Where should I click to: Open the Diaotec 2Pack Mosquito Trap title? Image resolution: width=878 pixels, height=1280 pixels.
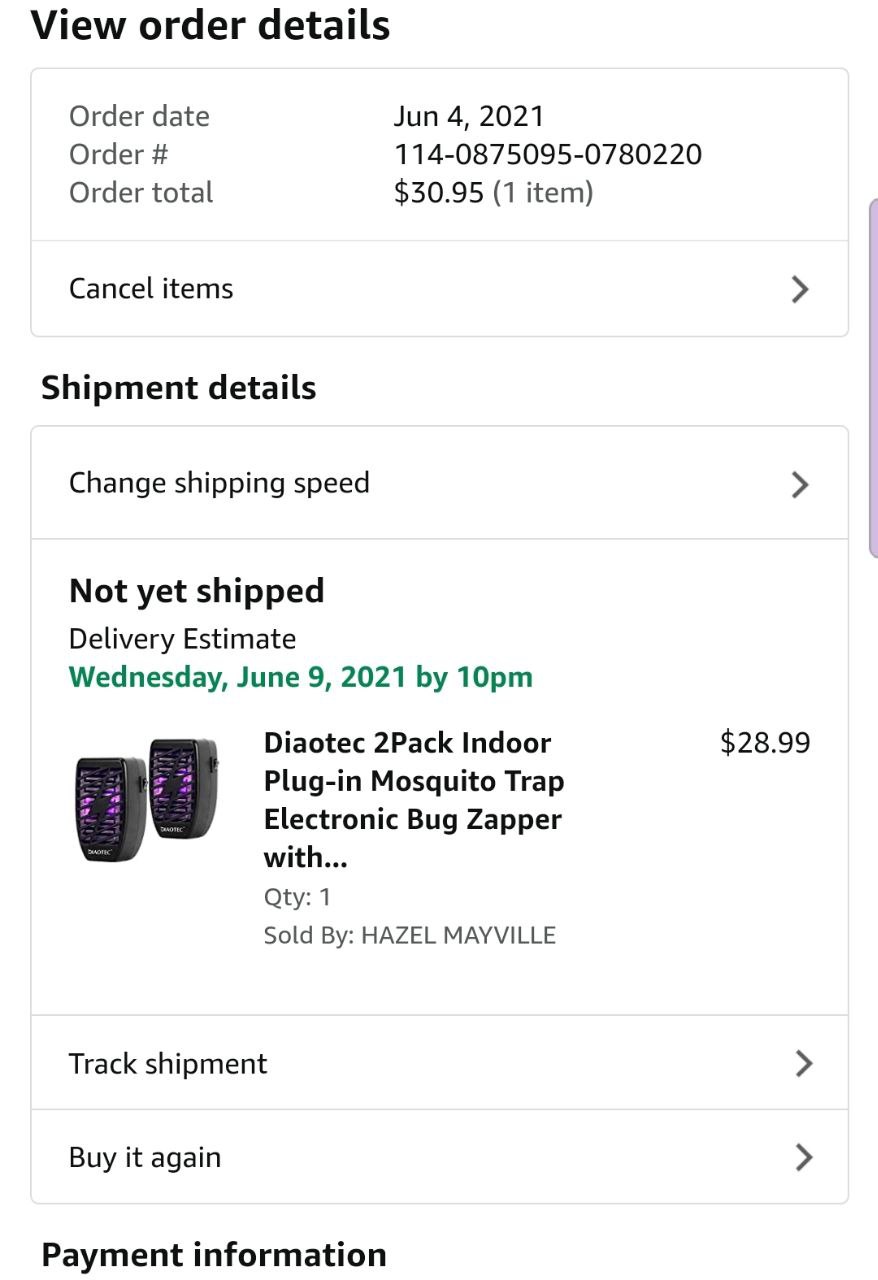pos(413,799)
